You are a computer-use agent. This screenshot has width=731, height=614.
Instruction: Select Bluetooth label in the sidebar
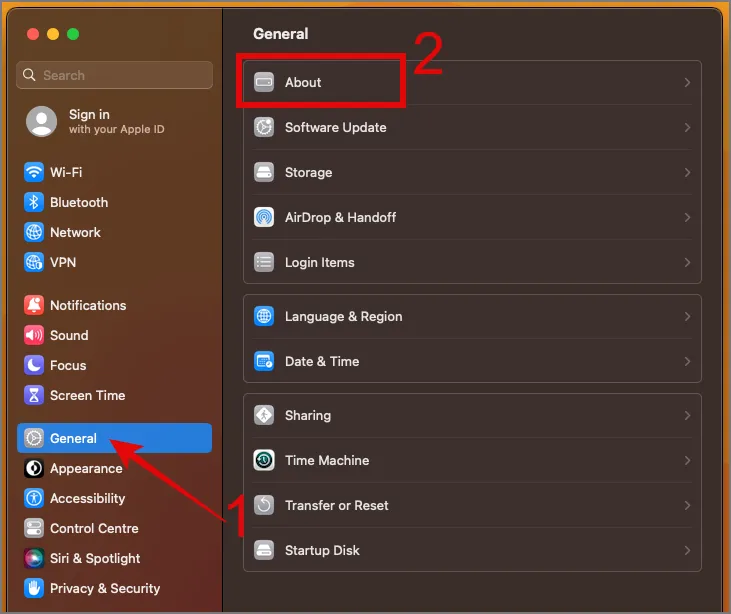tap(79, 202)
